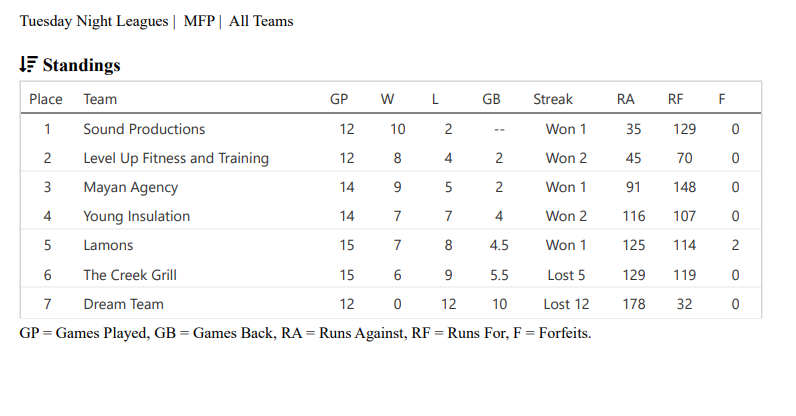Select the Lamons team name
The width and height of the screenshot is (796, 416).
click(x=108, y=245)
